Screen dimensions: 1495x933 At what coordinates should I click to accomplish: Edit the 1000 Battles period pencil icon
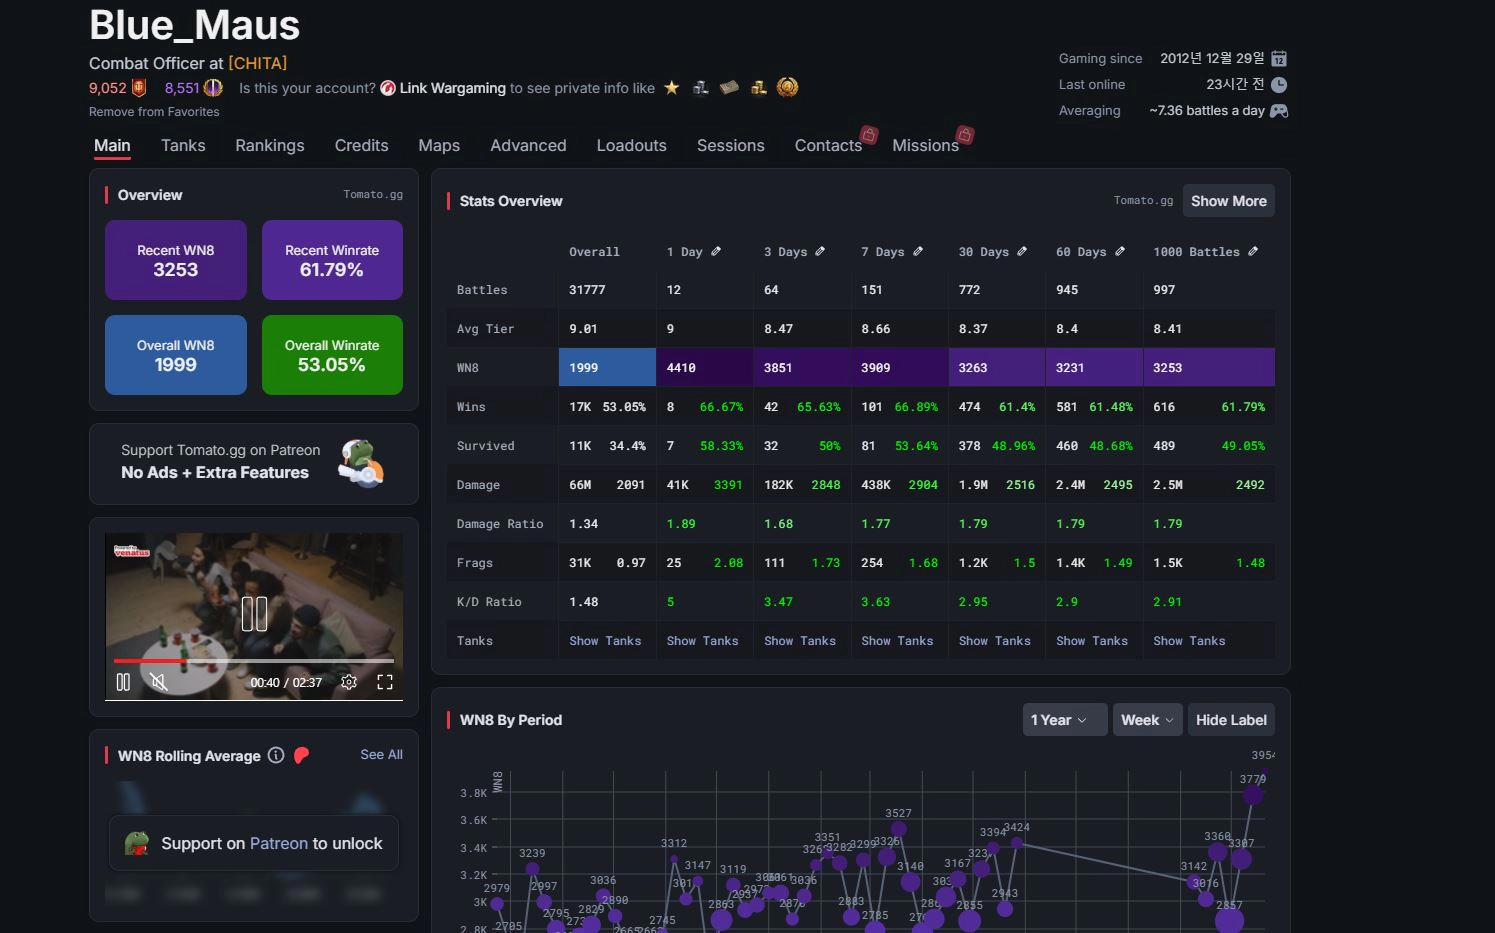pyautogui.click(x=1253, y=251)
